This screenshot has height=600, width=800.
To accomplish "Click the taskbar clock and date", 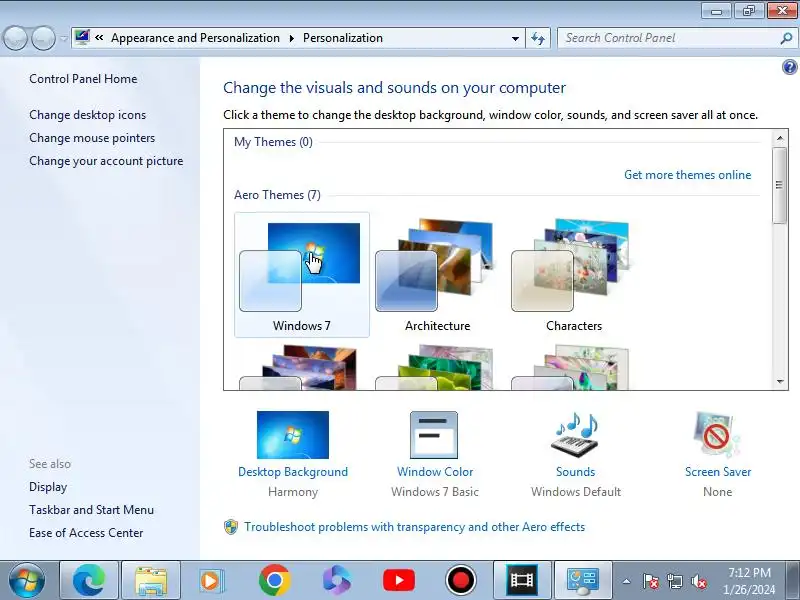I will 749,581.
